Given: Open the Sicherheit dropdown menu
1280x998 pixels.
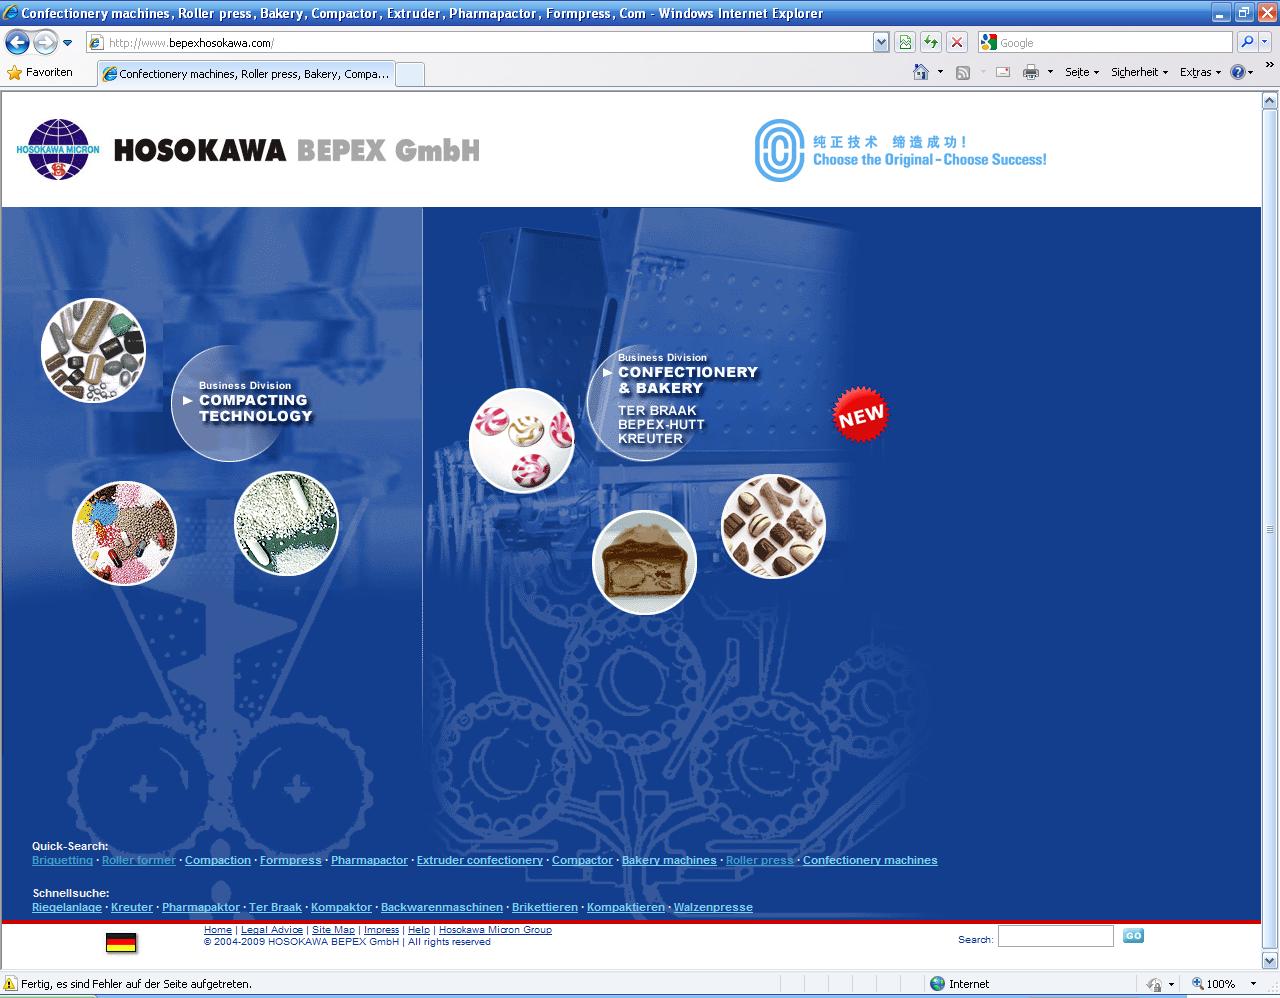Looking at the screenshot, I should tap(1139, 72).
